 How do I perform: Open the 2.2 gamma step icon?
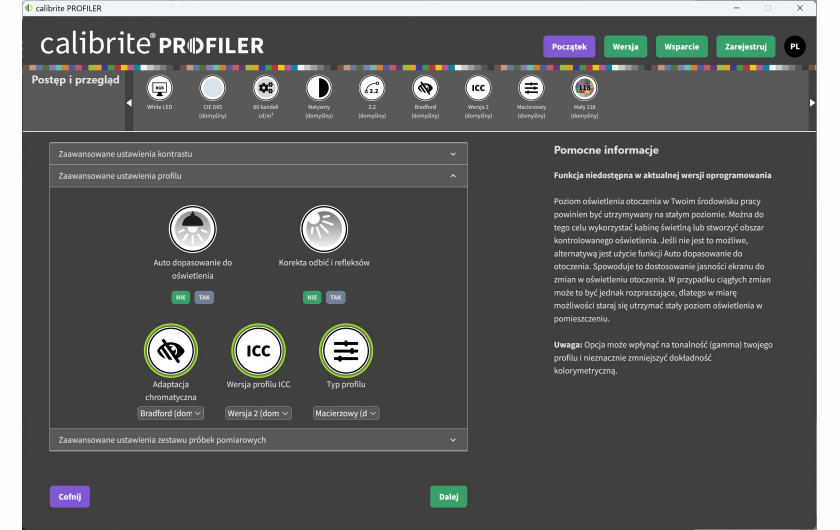(x=372, y=88)
